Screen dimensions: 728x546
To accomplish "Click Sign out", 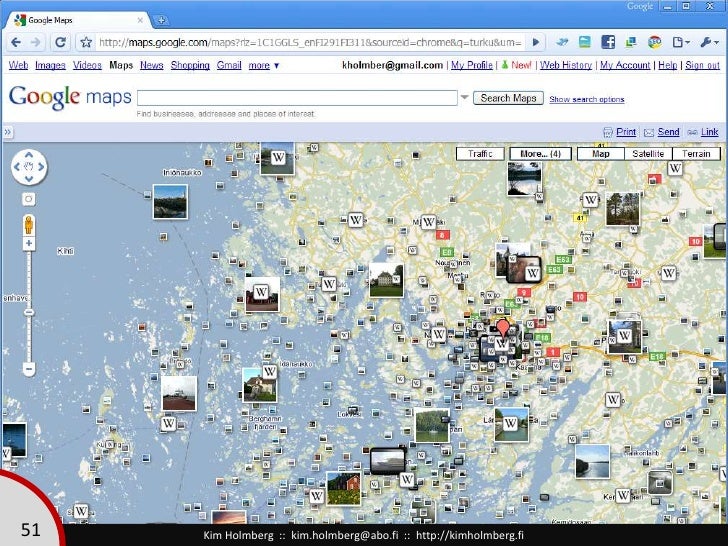I will pos(702,65).
